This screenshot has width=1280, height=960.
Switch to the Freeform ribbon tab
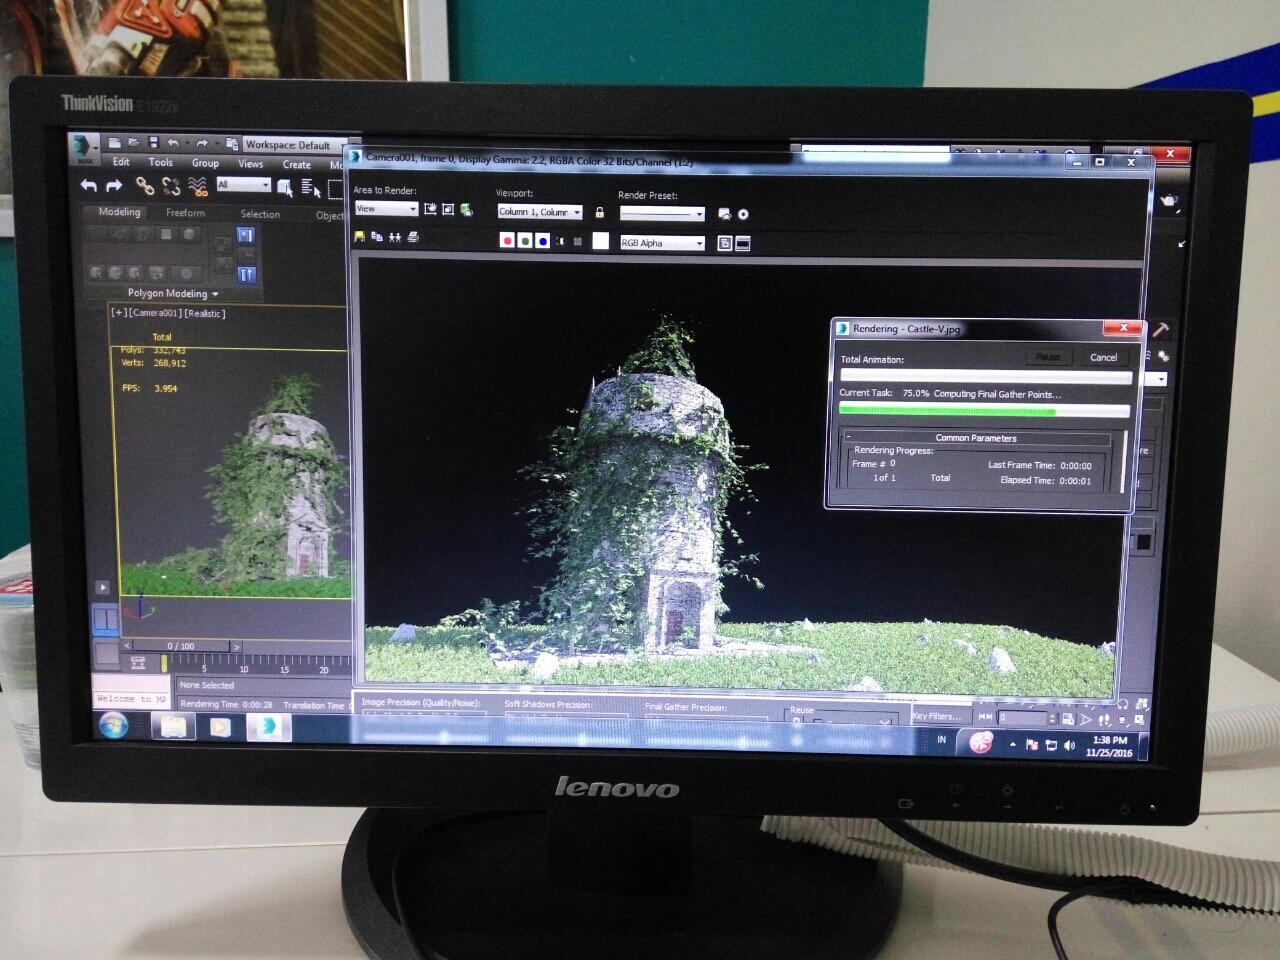(185, 213)
